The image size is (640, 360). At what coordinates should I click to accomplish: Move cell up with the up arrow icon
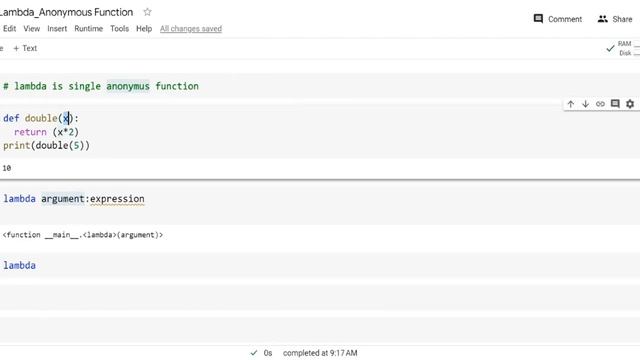[571, 104]
